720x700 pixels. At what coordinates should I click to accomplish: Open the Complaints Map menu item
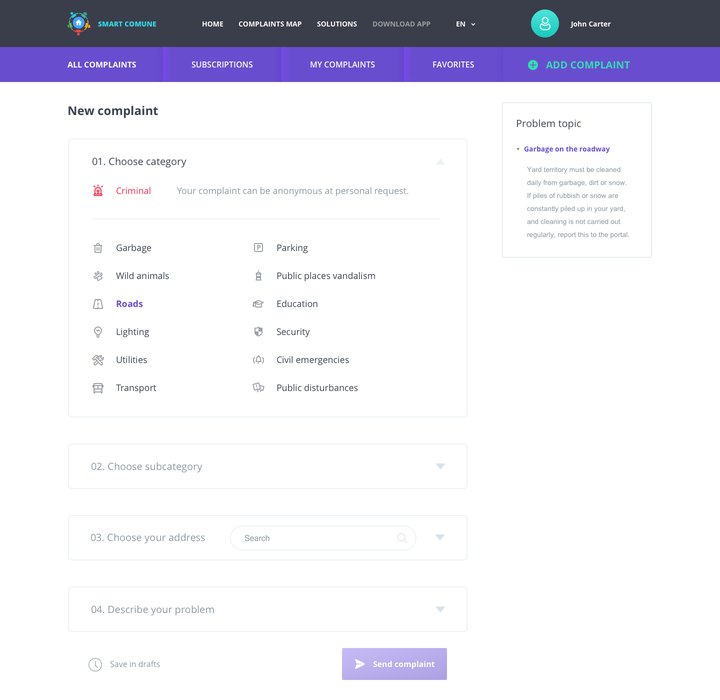pos(270,24)
